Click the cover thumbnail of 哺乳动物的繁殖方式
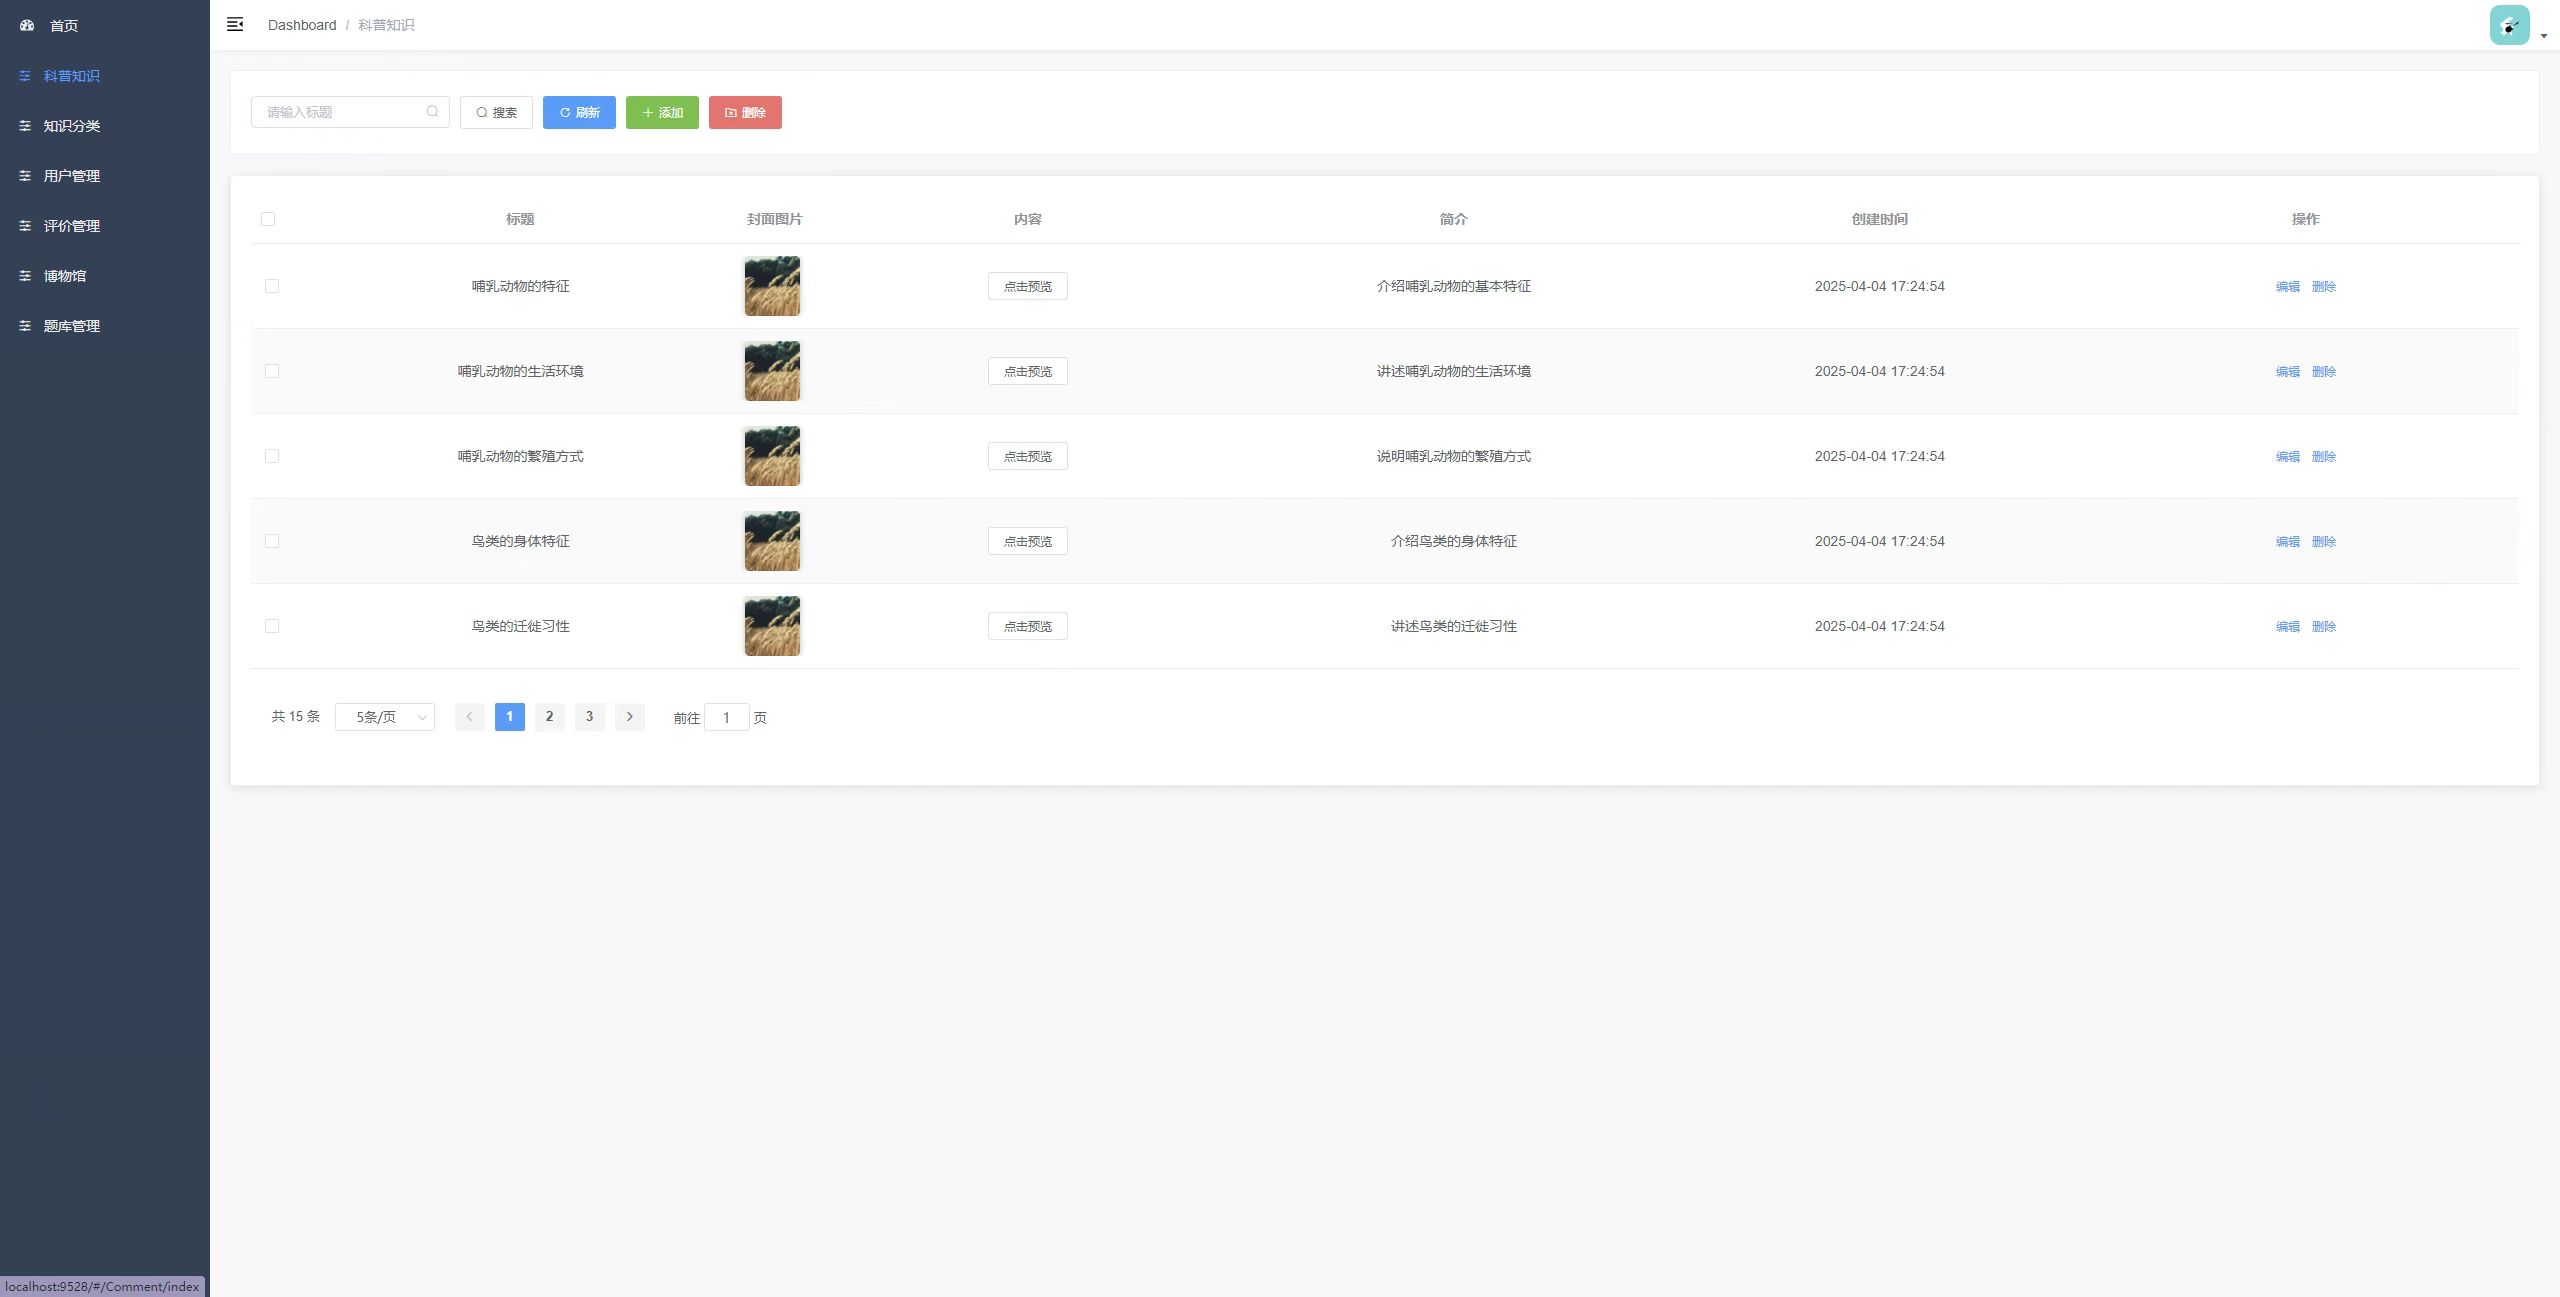 click(772, 456)
